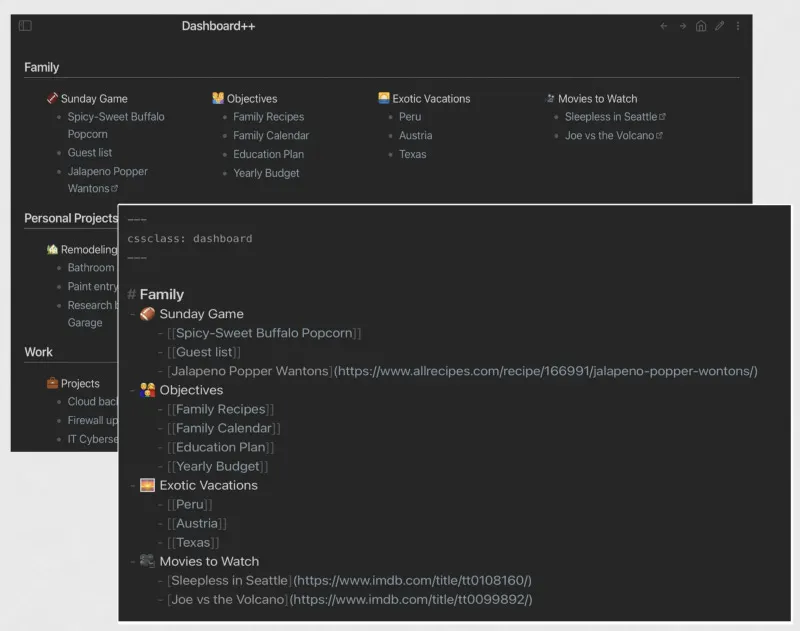Click the Personal Projects heading
Screen dimensions: 800x631
coord(71,218)
